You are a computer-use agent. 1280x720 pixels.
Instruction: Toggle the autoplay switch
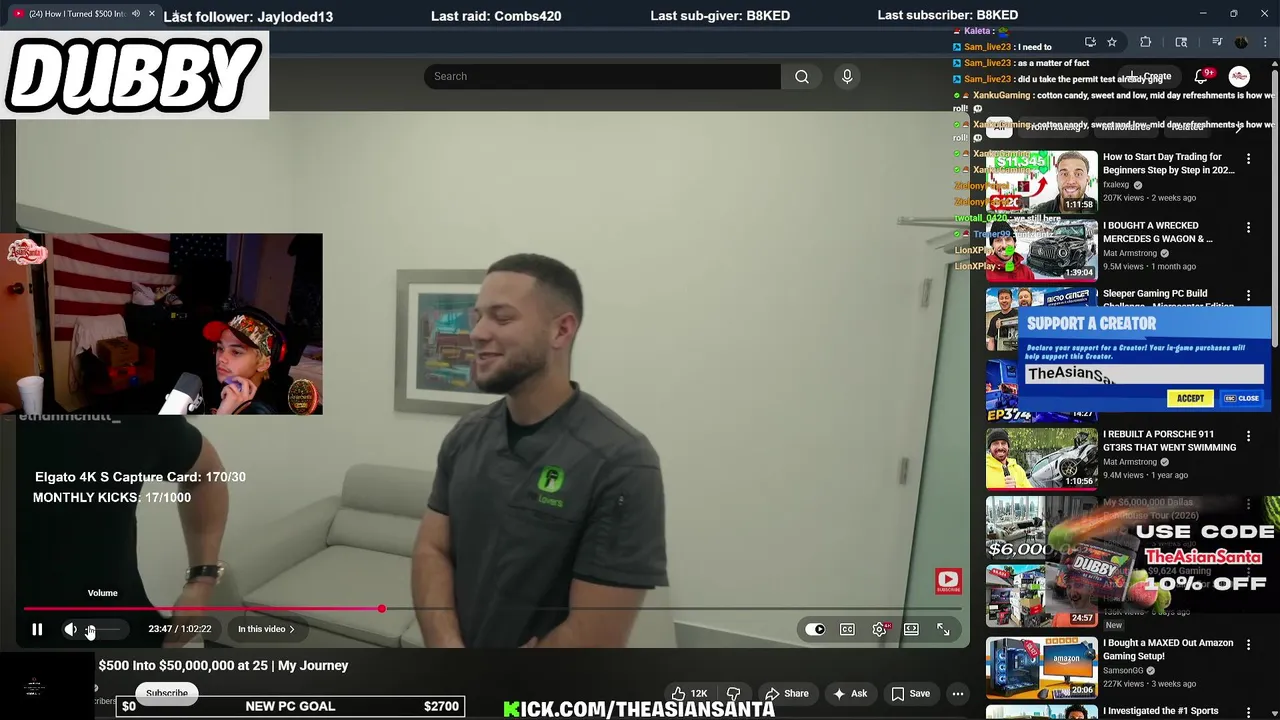815,629
